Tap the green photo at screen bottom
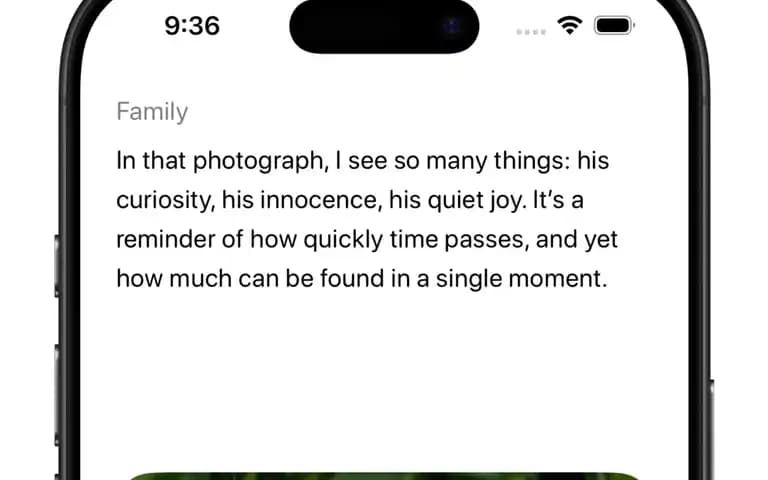This screenshot has height=480, width=768. pyautogui.click(x=384, y=476)
